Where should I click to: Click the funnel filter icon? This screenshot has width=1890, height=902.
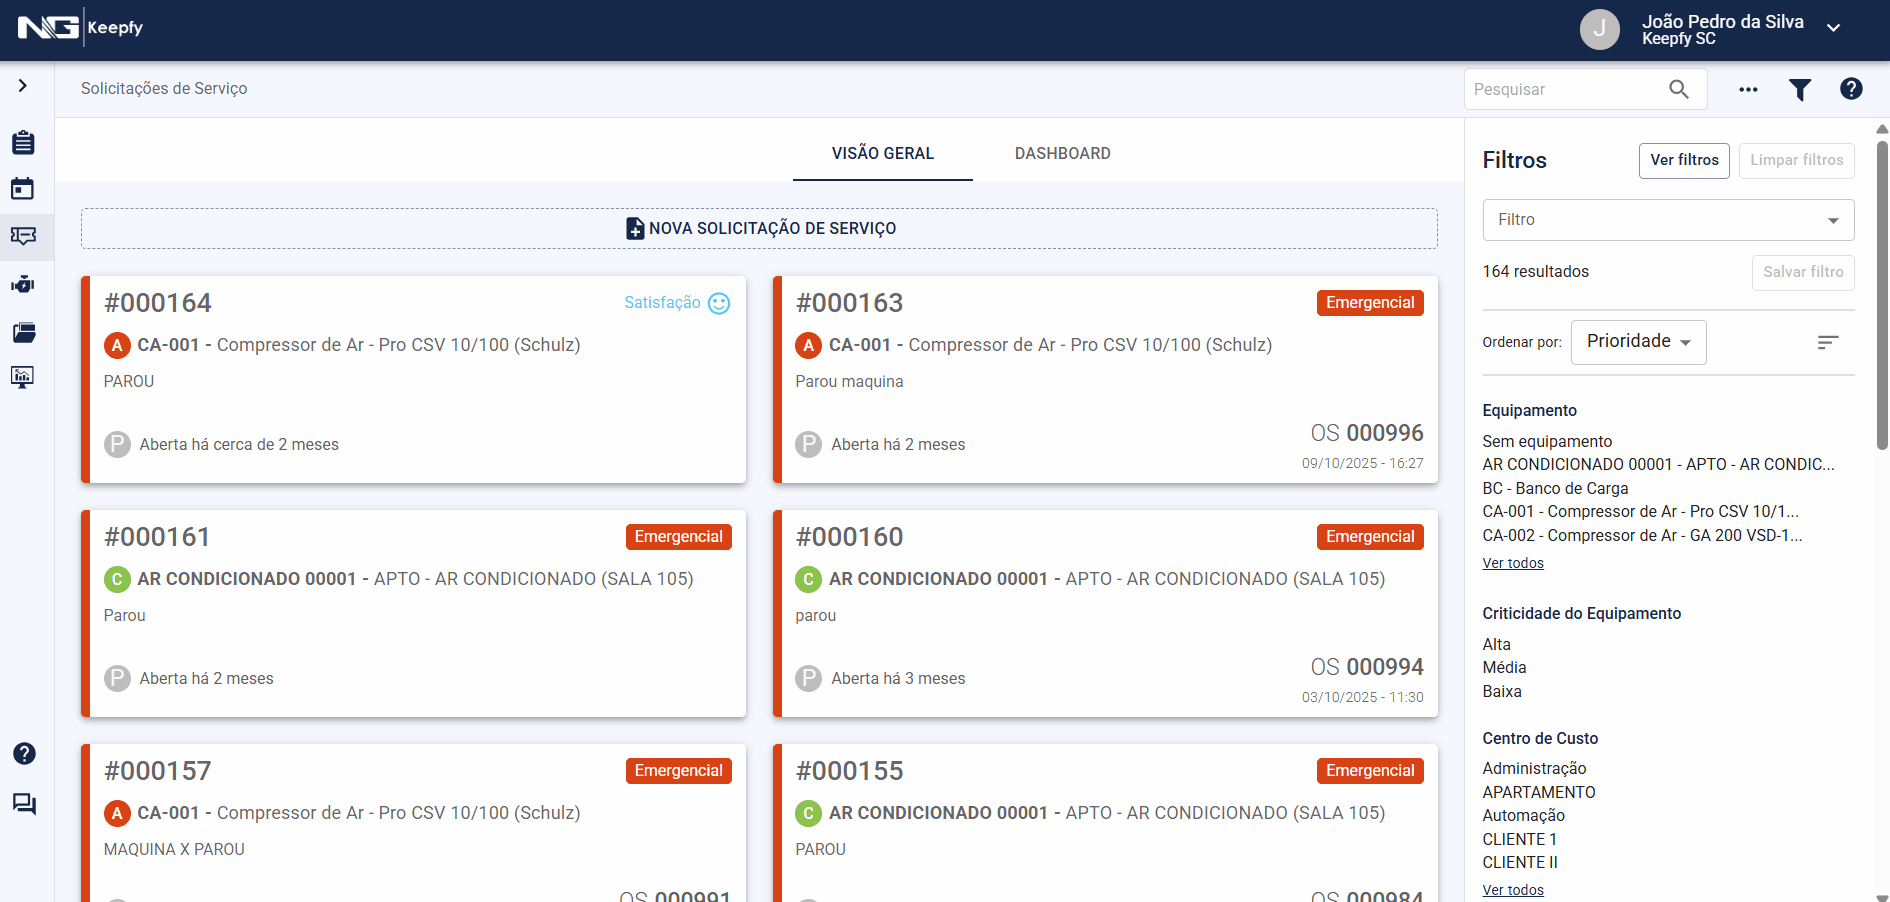pos(1799,90)
